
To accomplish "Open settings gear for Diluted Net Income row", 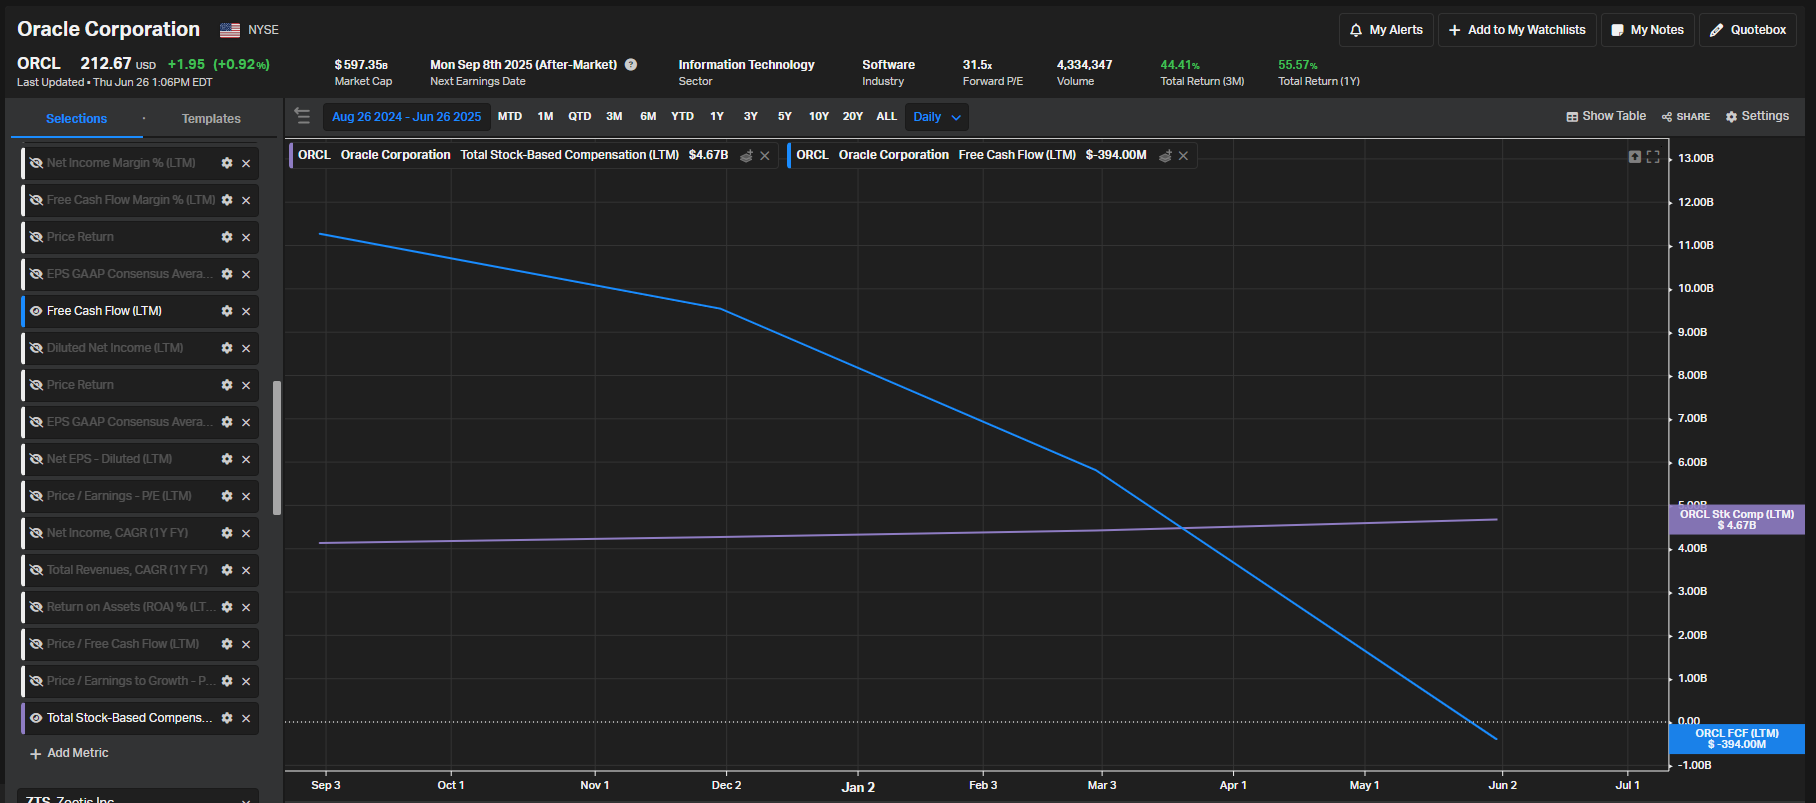I will (x=227, y=348).
